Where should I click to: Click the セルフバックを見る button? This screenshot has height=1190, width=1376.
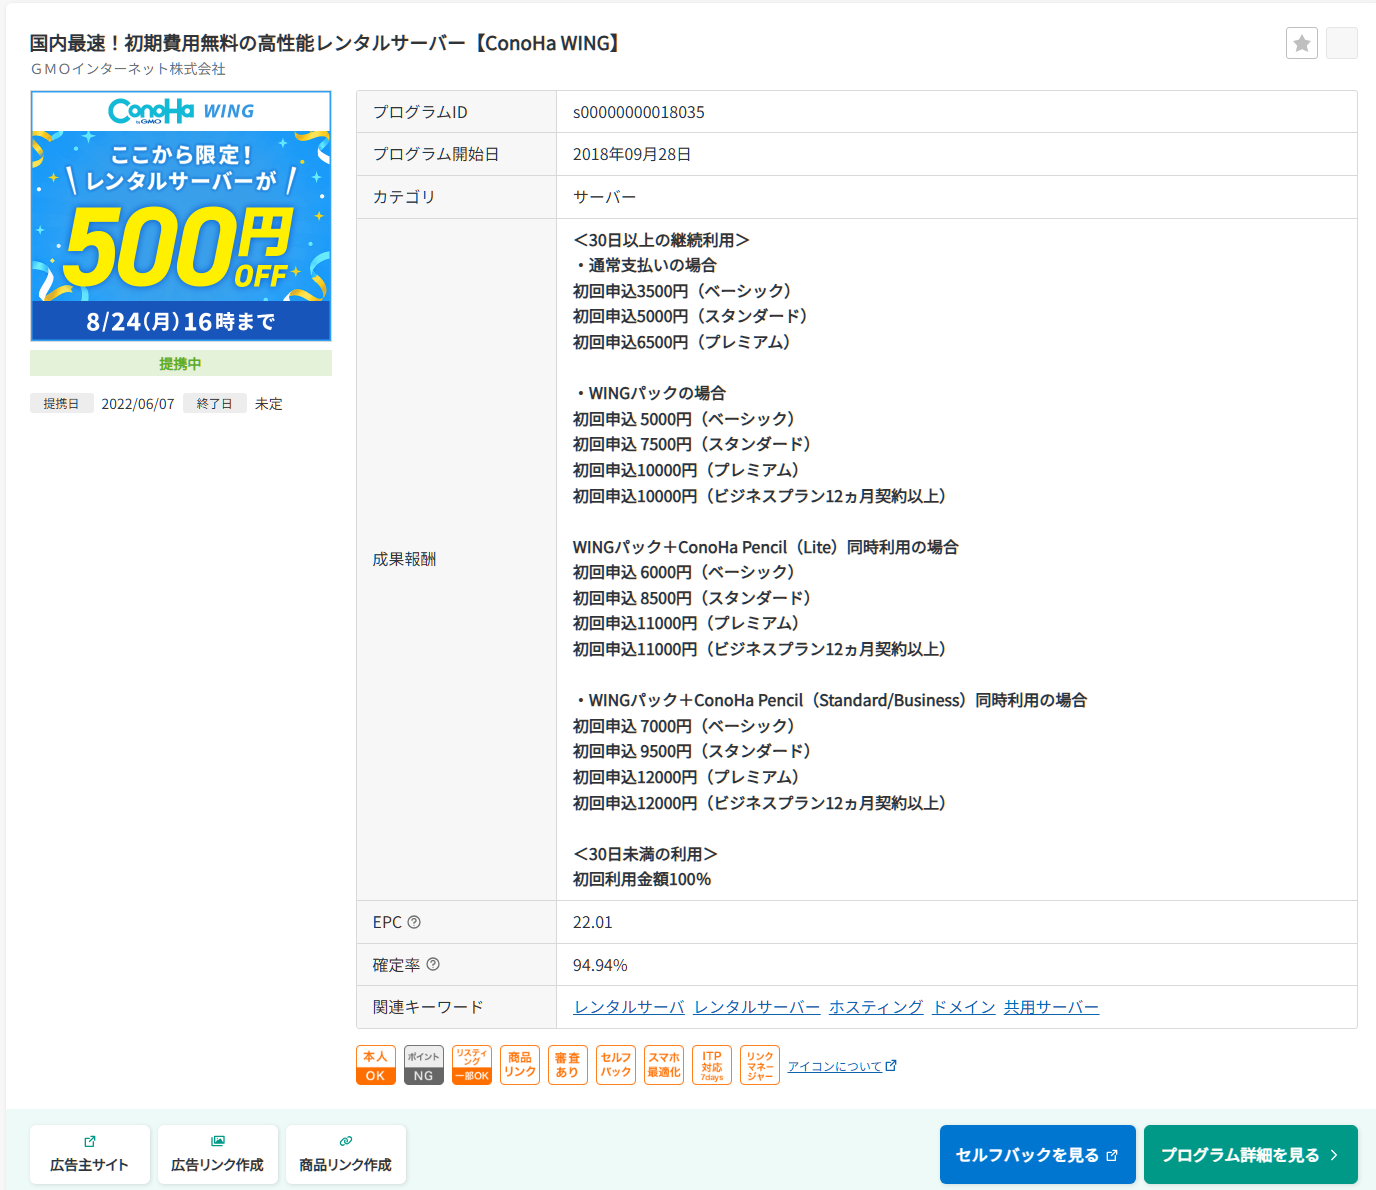point(1038,1155)
